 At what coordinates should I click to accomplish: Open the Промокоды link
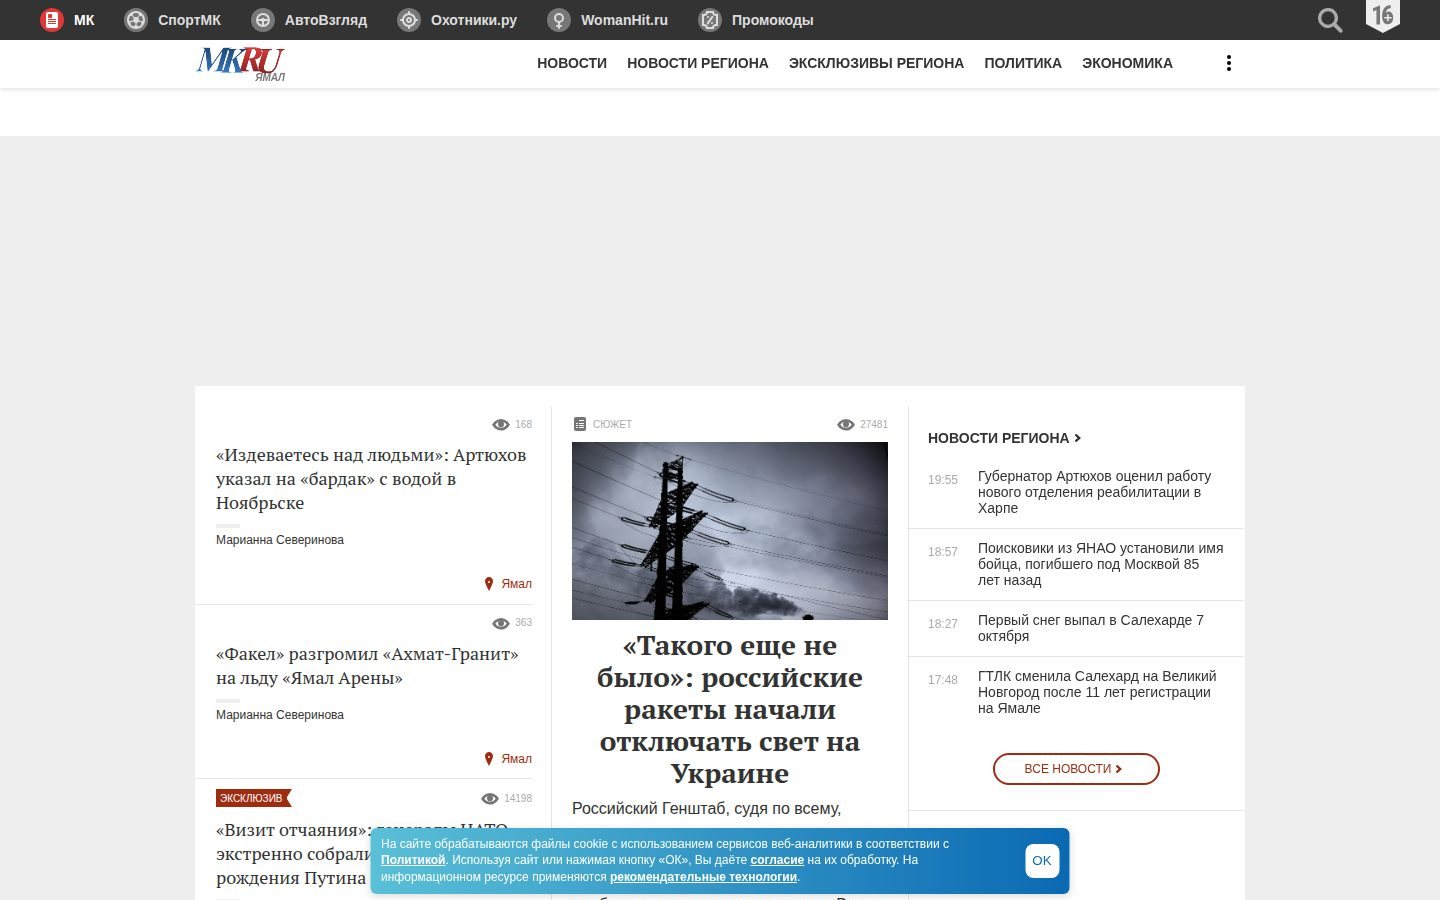pyautogui.click(x=772, y=20)
